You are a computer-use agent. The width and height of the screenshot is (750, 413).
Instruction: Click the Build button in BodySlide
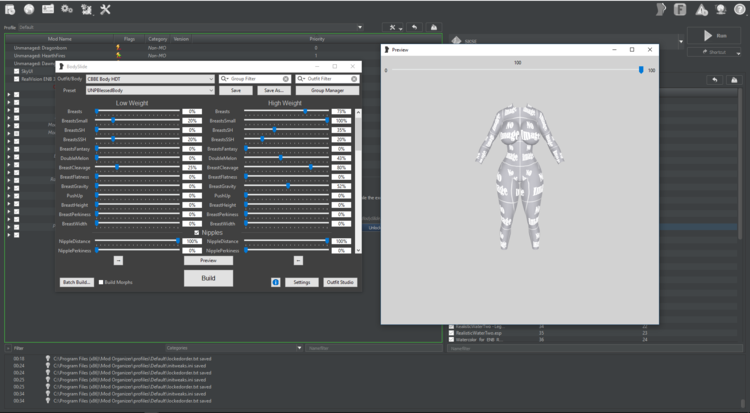tap(209, 278)
